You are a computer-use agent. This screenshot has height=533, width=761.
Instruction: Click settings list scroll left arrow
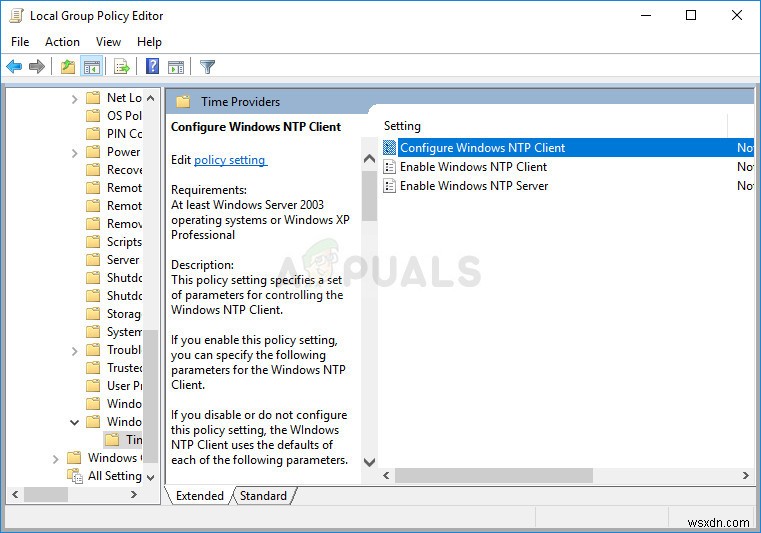(x=386, y=476)
